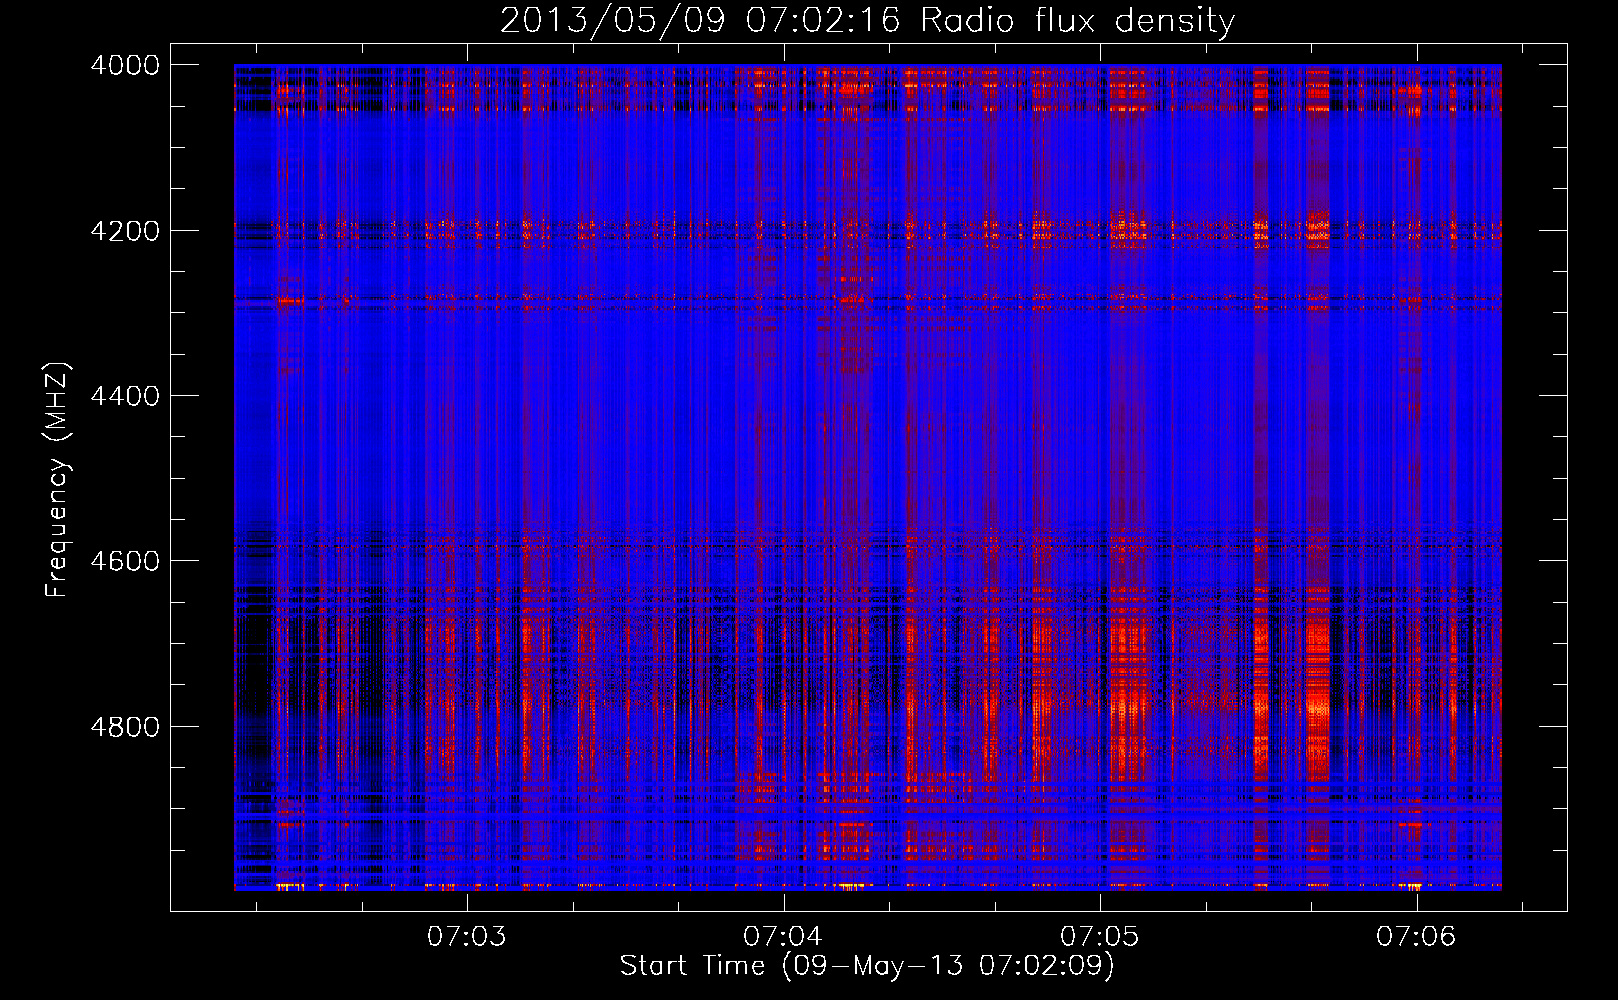1618x1000 pixels.
Task: Click the 'Frequency (MHZ)' axis title
Action: tap(58, 480)
